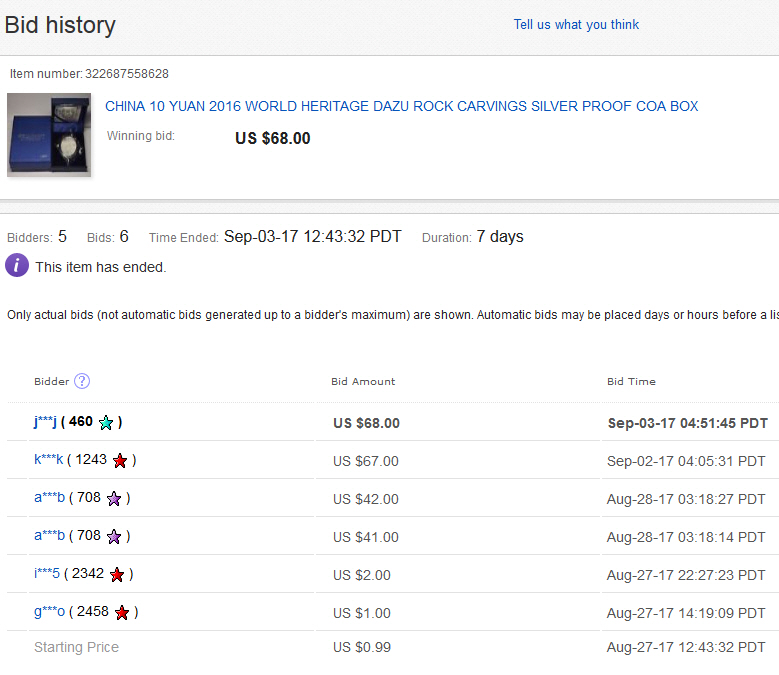The height and width of the screenshot is (675, 779).
Task: Click the Bid Time column header
Action: [x=631, y=381]
